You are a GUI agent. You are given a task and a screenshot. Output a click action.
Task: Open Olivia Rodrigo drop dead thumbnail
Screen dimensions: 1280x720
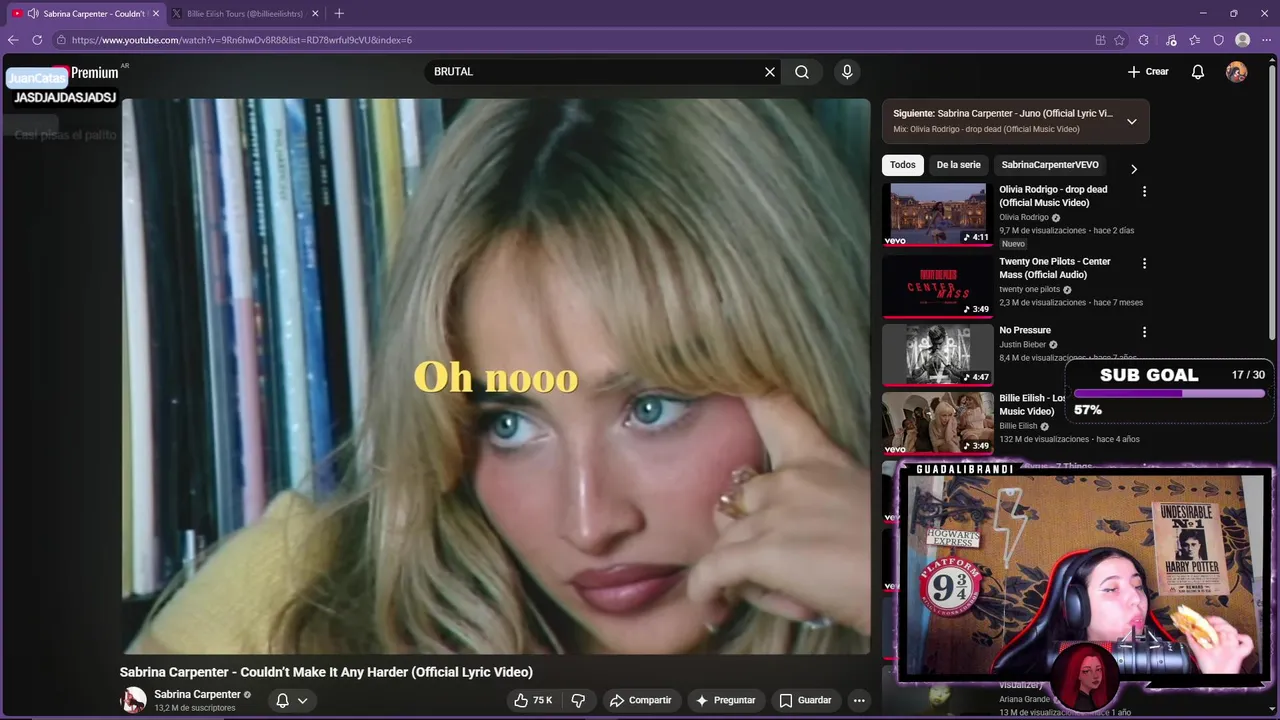[938, 214]
